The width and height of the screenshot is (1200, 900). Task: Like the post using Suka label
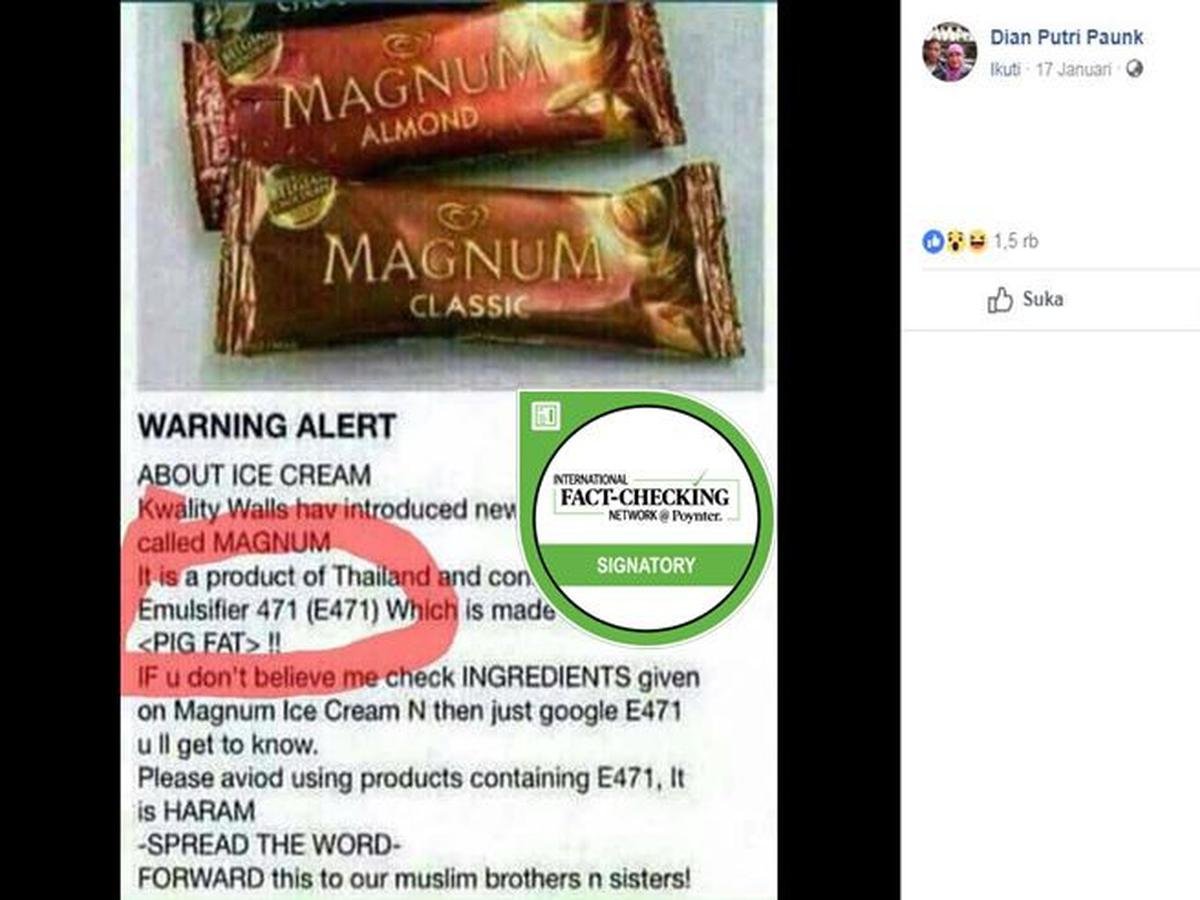coord(1042,299)
